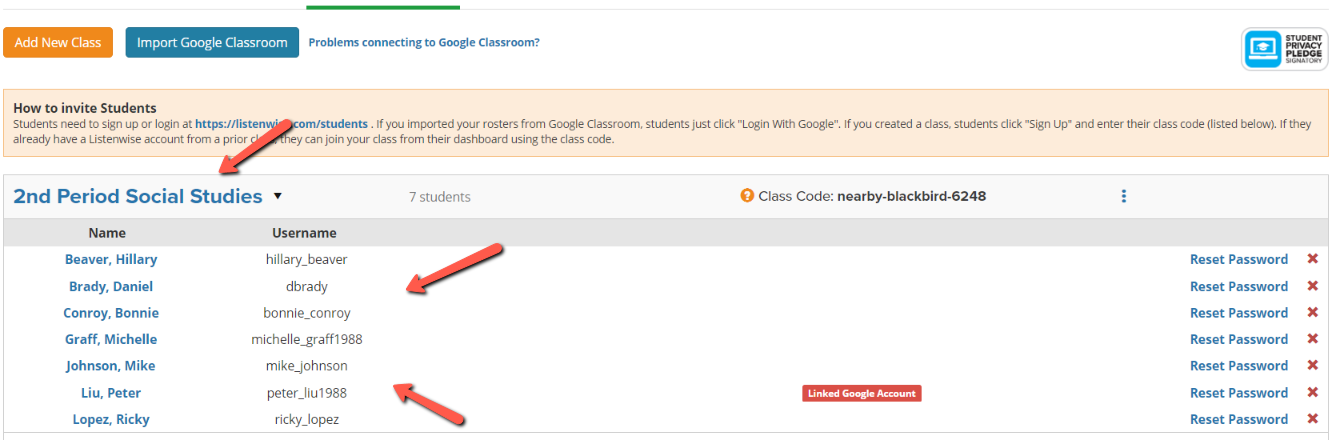Open the listenwise.com/students link

282,124
